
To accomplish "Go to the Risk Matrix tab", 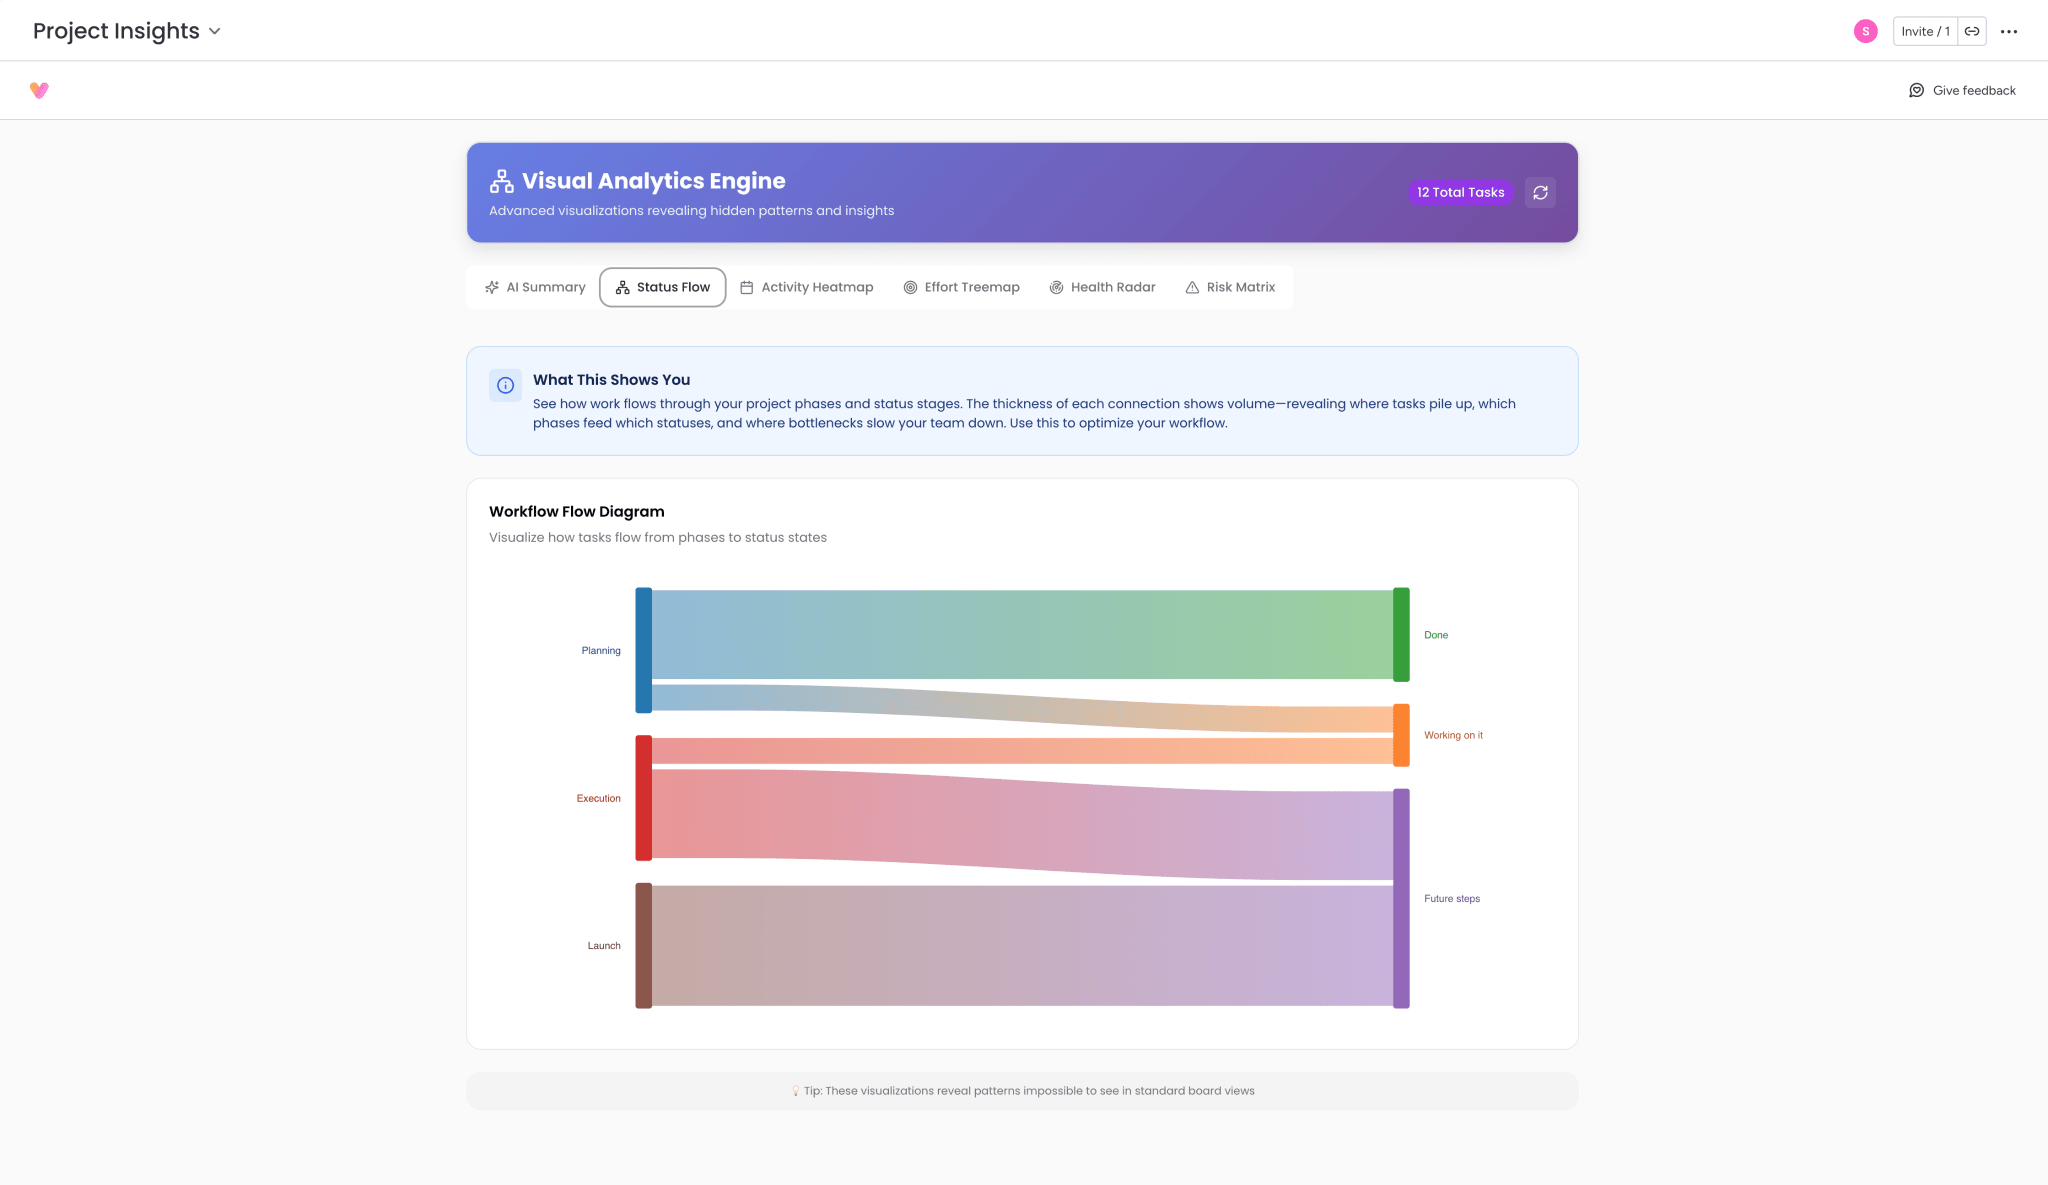I will tap(1230, 287).
